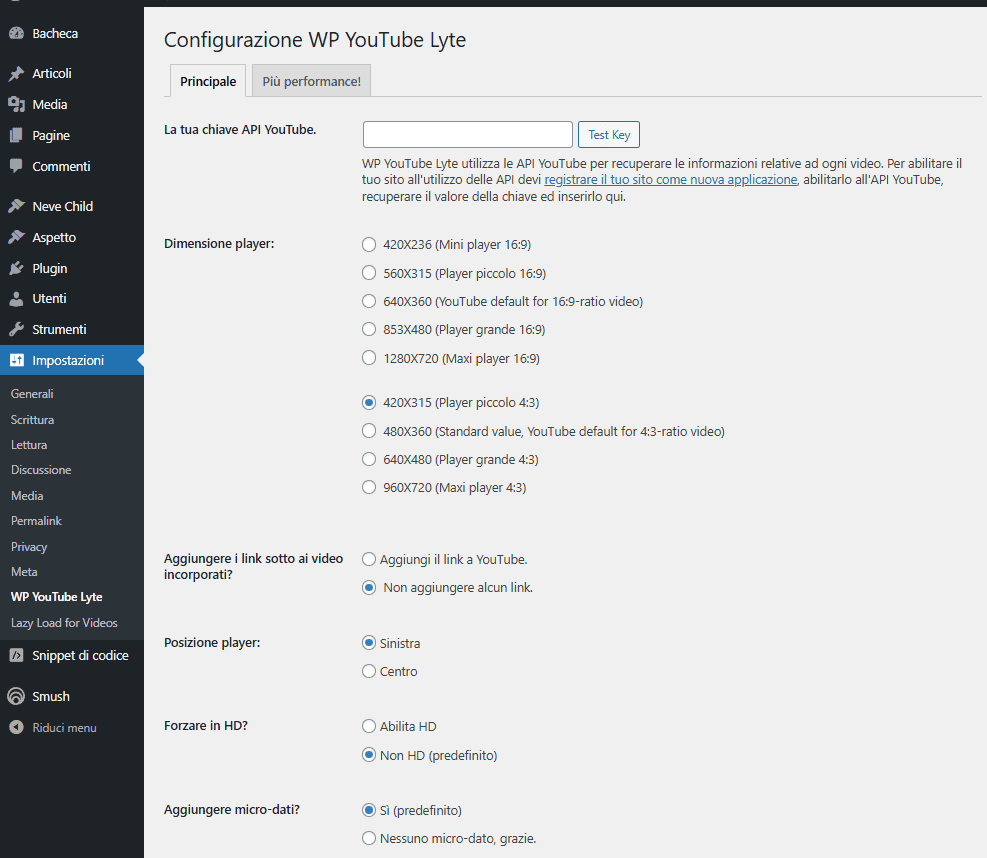Open Snippet di codice menu item

72,655
